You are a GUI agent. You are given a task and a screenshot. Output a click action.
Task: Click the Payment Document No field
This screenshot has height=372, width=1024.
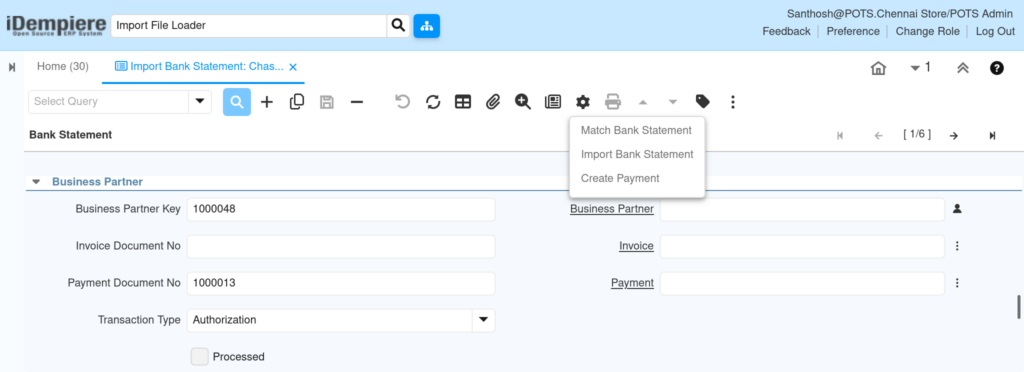click(x=341, y=283)
